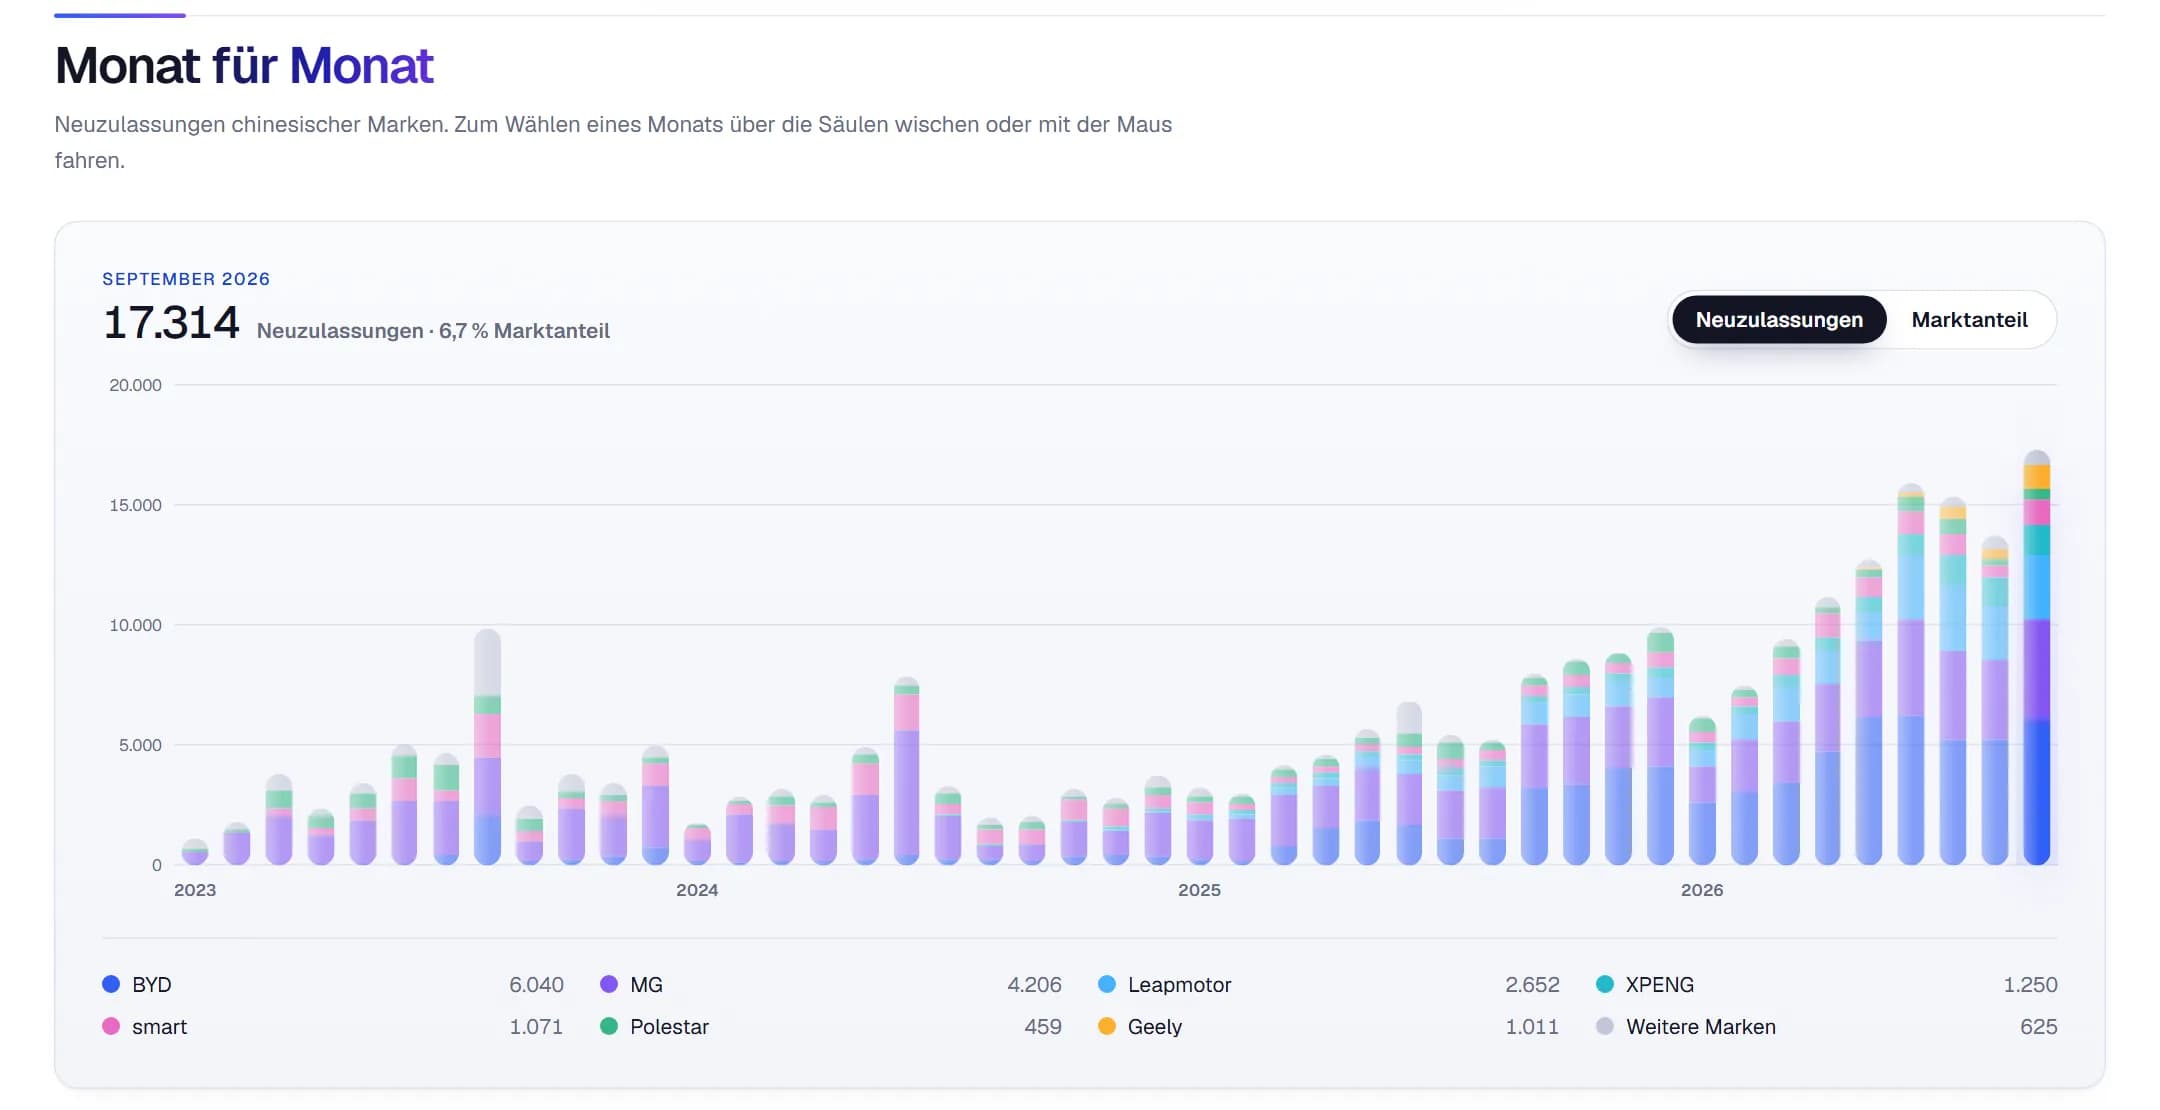This screenshot has width=2160, height=1110.
Task: Click the green Polestar legend dot
Action: pos(609,1026)
